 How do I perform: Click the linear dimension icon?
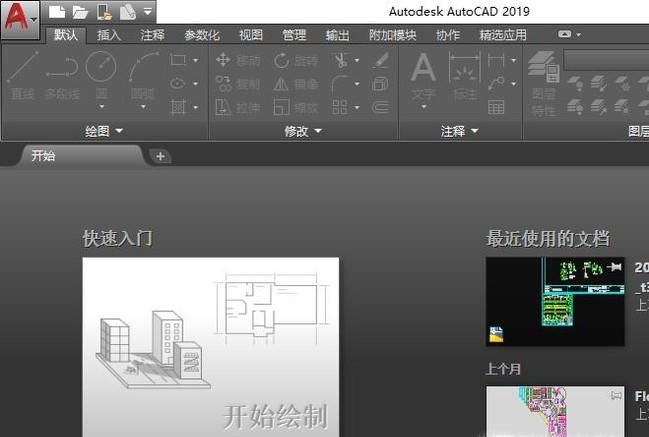pyautogui.click(x=496, y=60)
